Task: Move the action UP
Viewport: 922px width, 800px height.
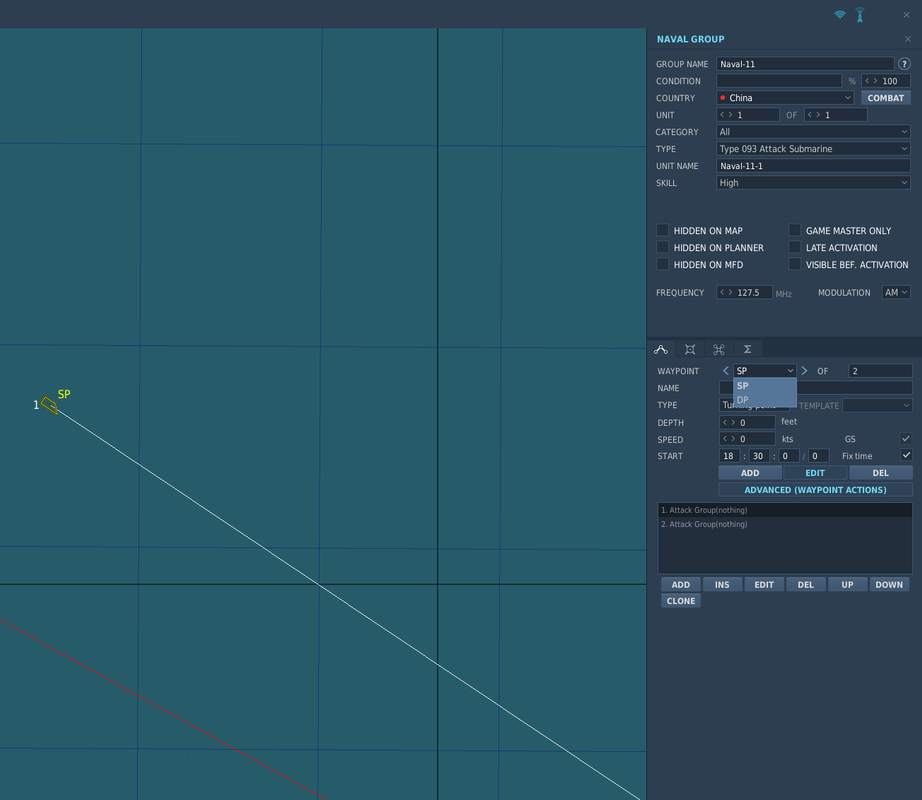Action: click(847, 584)
